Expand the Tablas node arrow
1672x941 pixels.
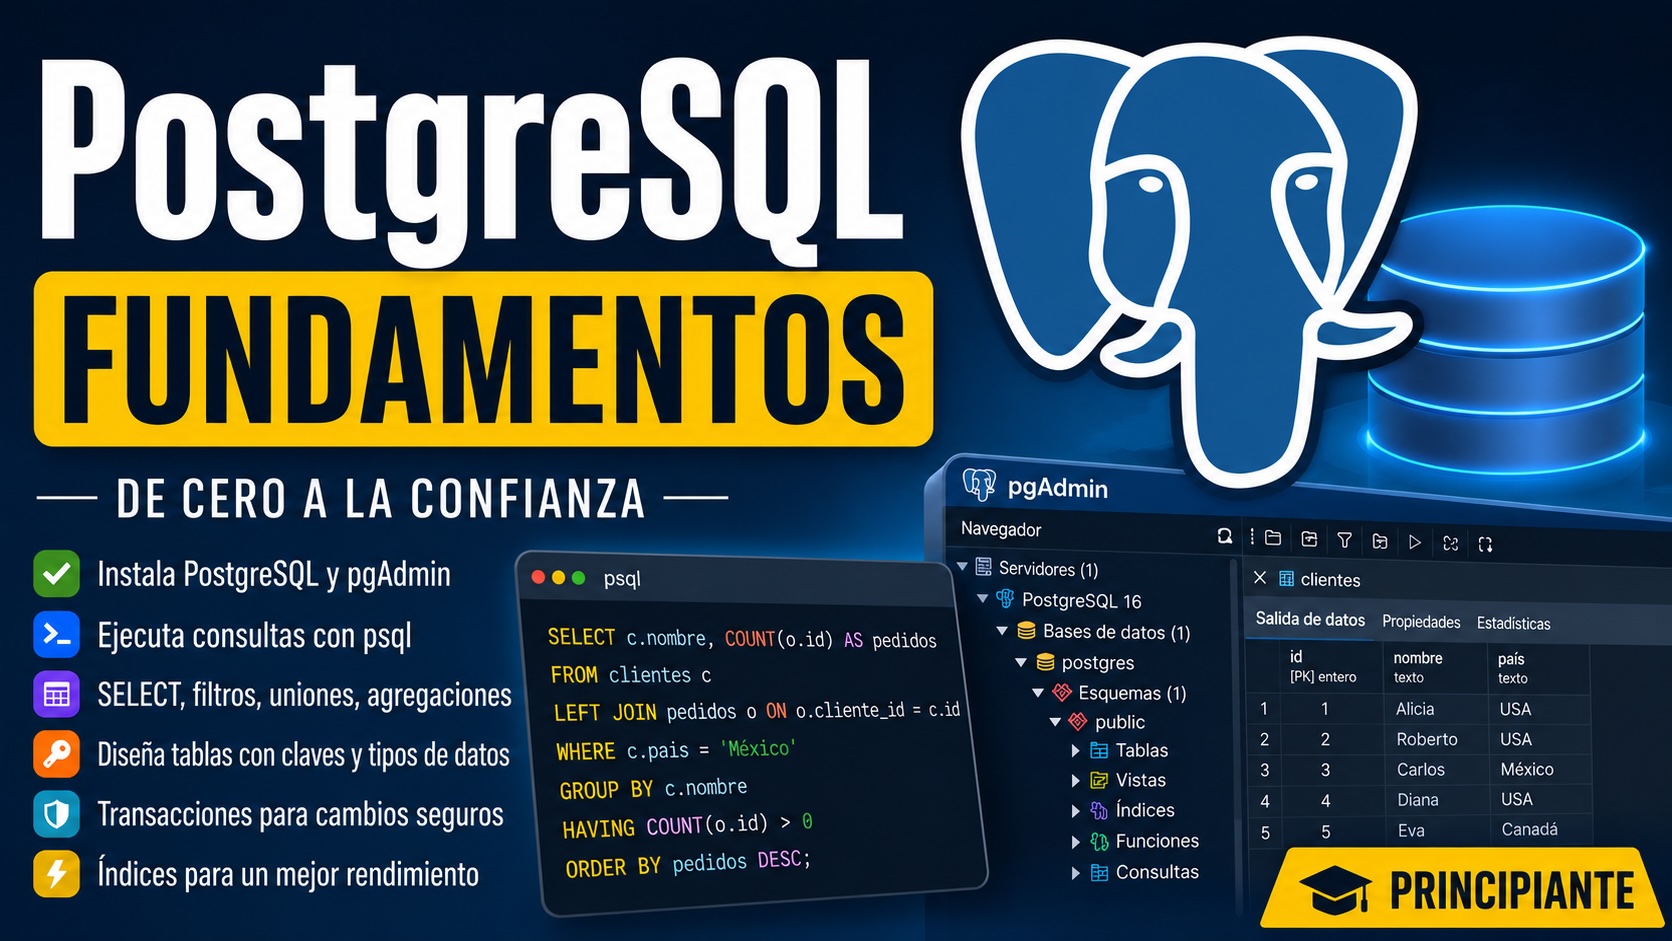[1076, 750]
